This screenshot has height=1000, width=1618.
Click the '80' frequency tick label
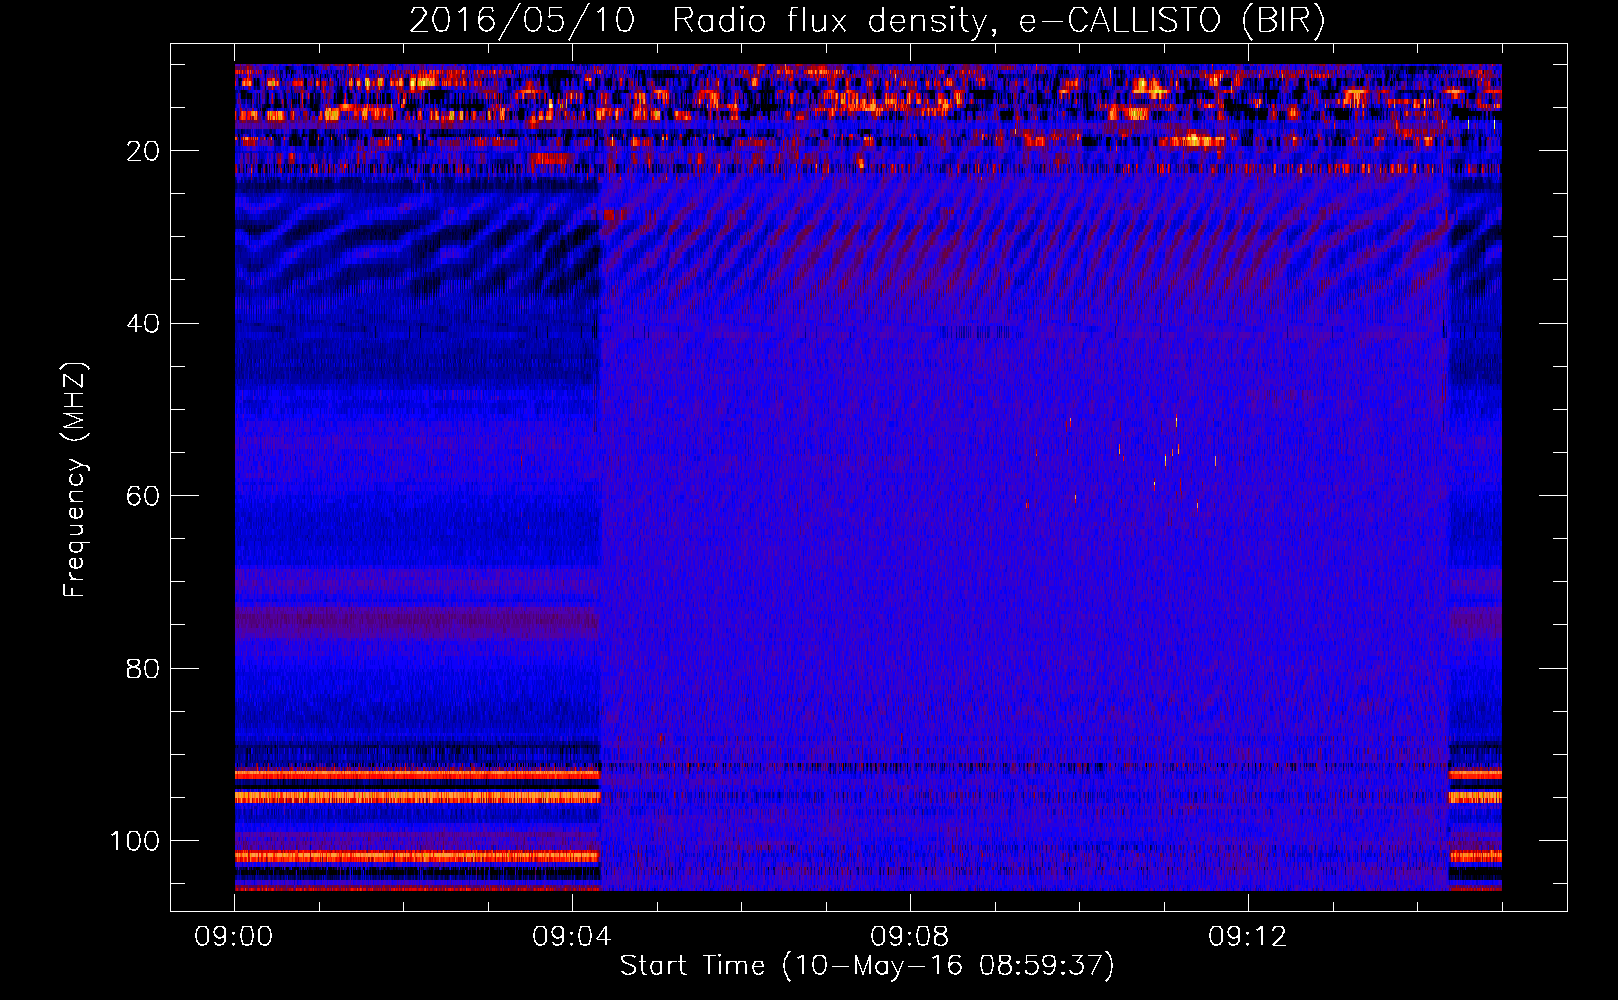(143, 668)
